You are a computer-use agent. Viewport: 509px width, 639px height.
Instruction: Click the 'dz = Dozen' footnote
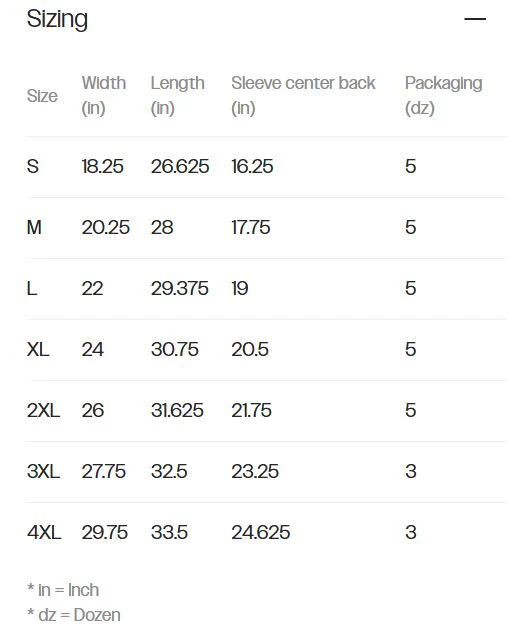pyautogui.click(x=74, y=615)
